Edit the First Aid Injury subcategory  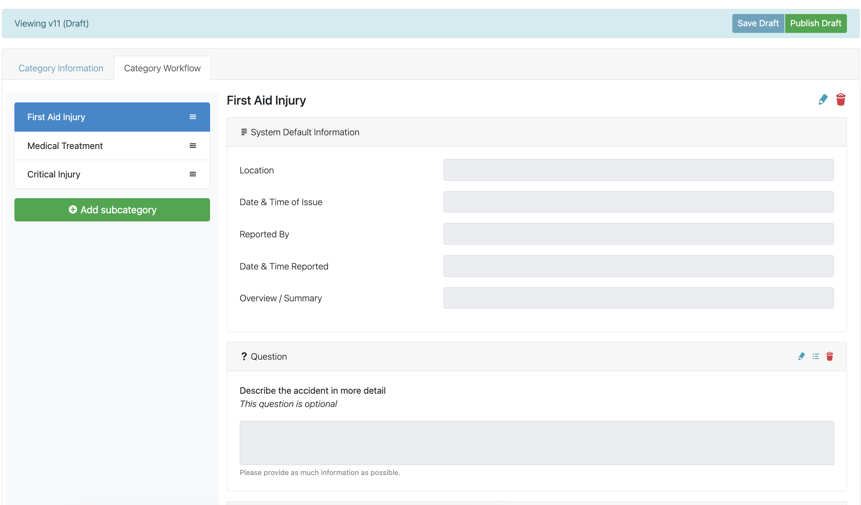tap(823, 100)
